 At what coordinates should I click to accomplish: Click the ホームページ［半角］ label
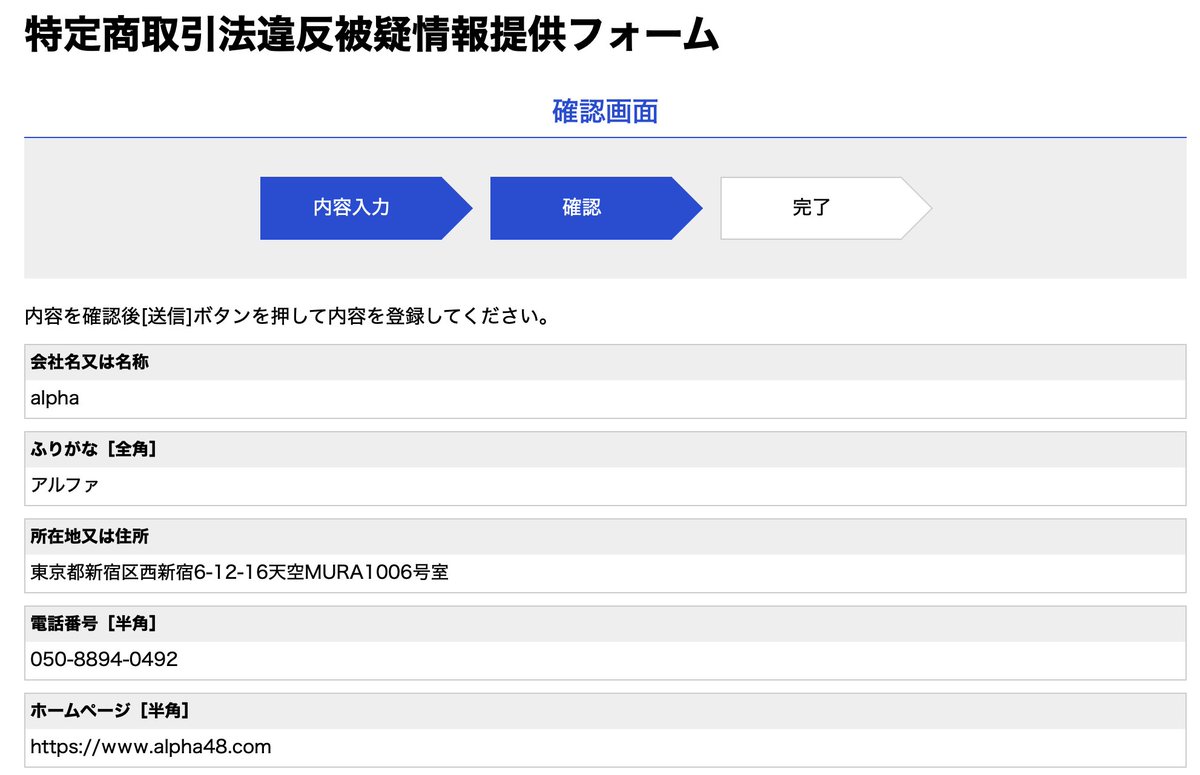tap(111, 711)
